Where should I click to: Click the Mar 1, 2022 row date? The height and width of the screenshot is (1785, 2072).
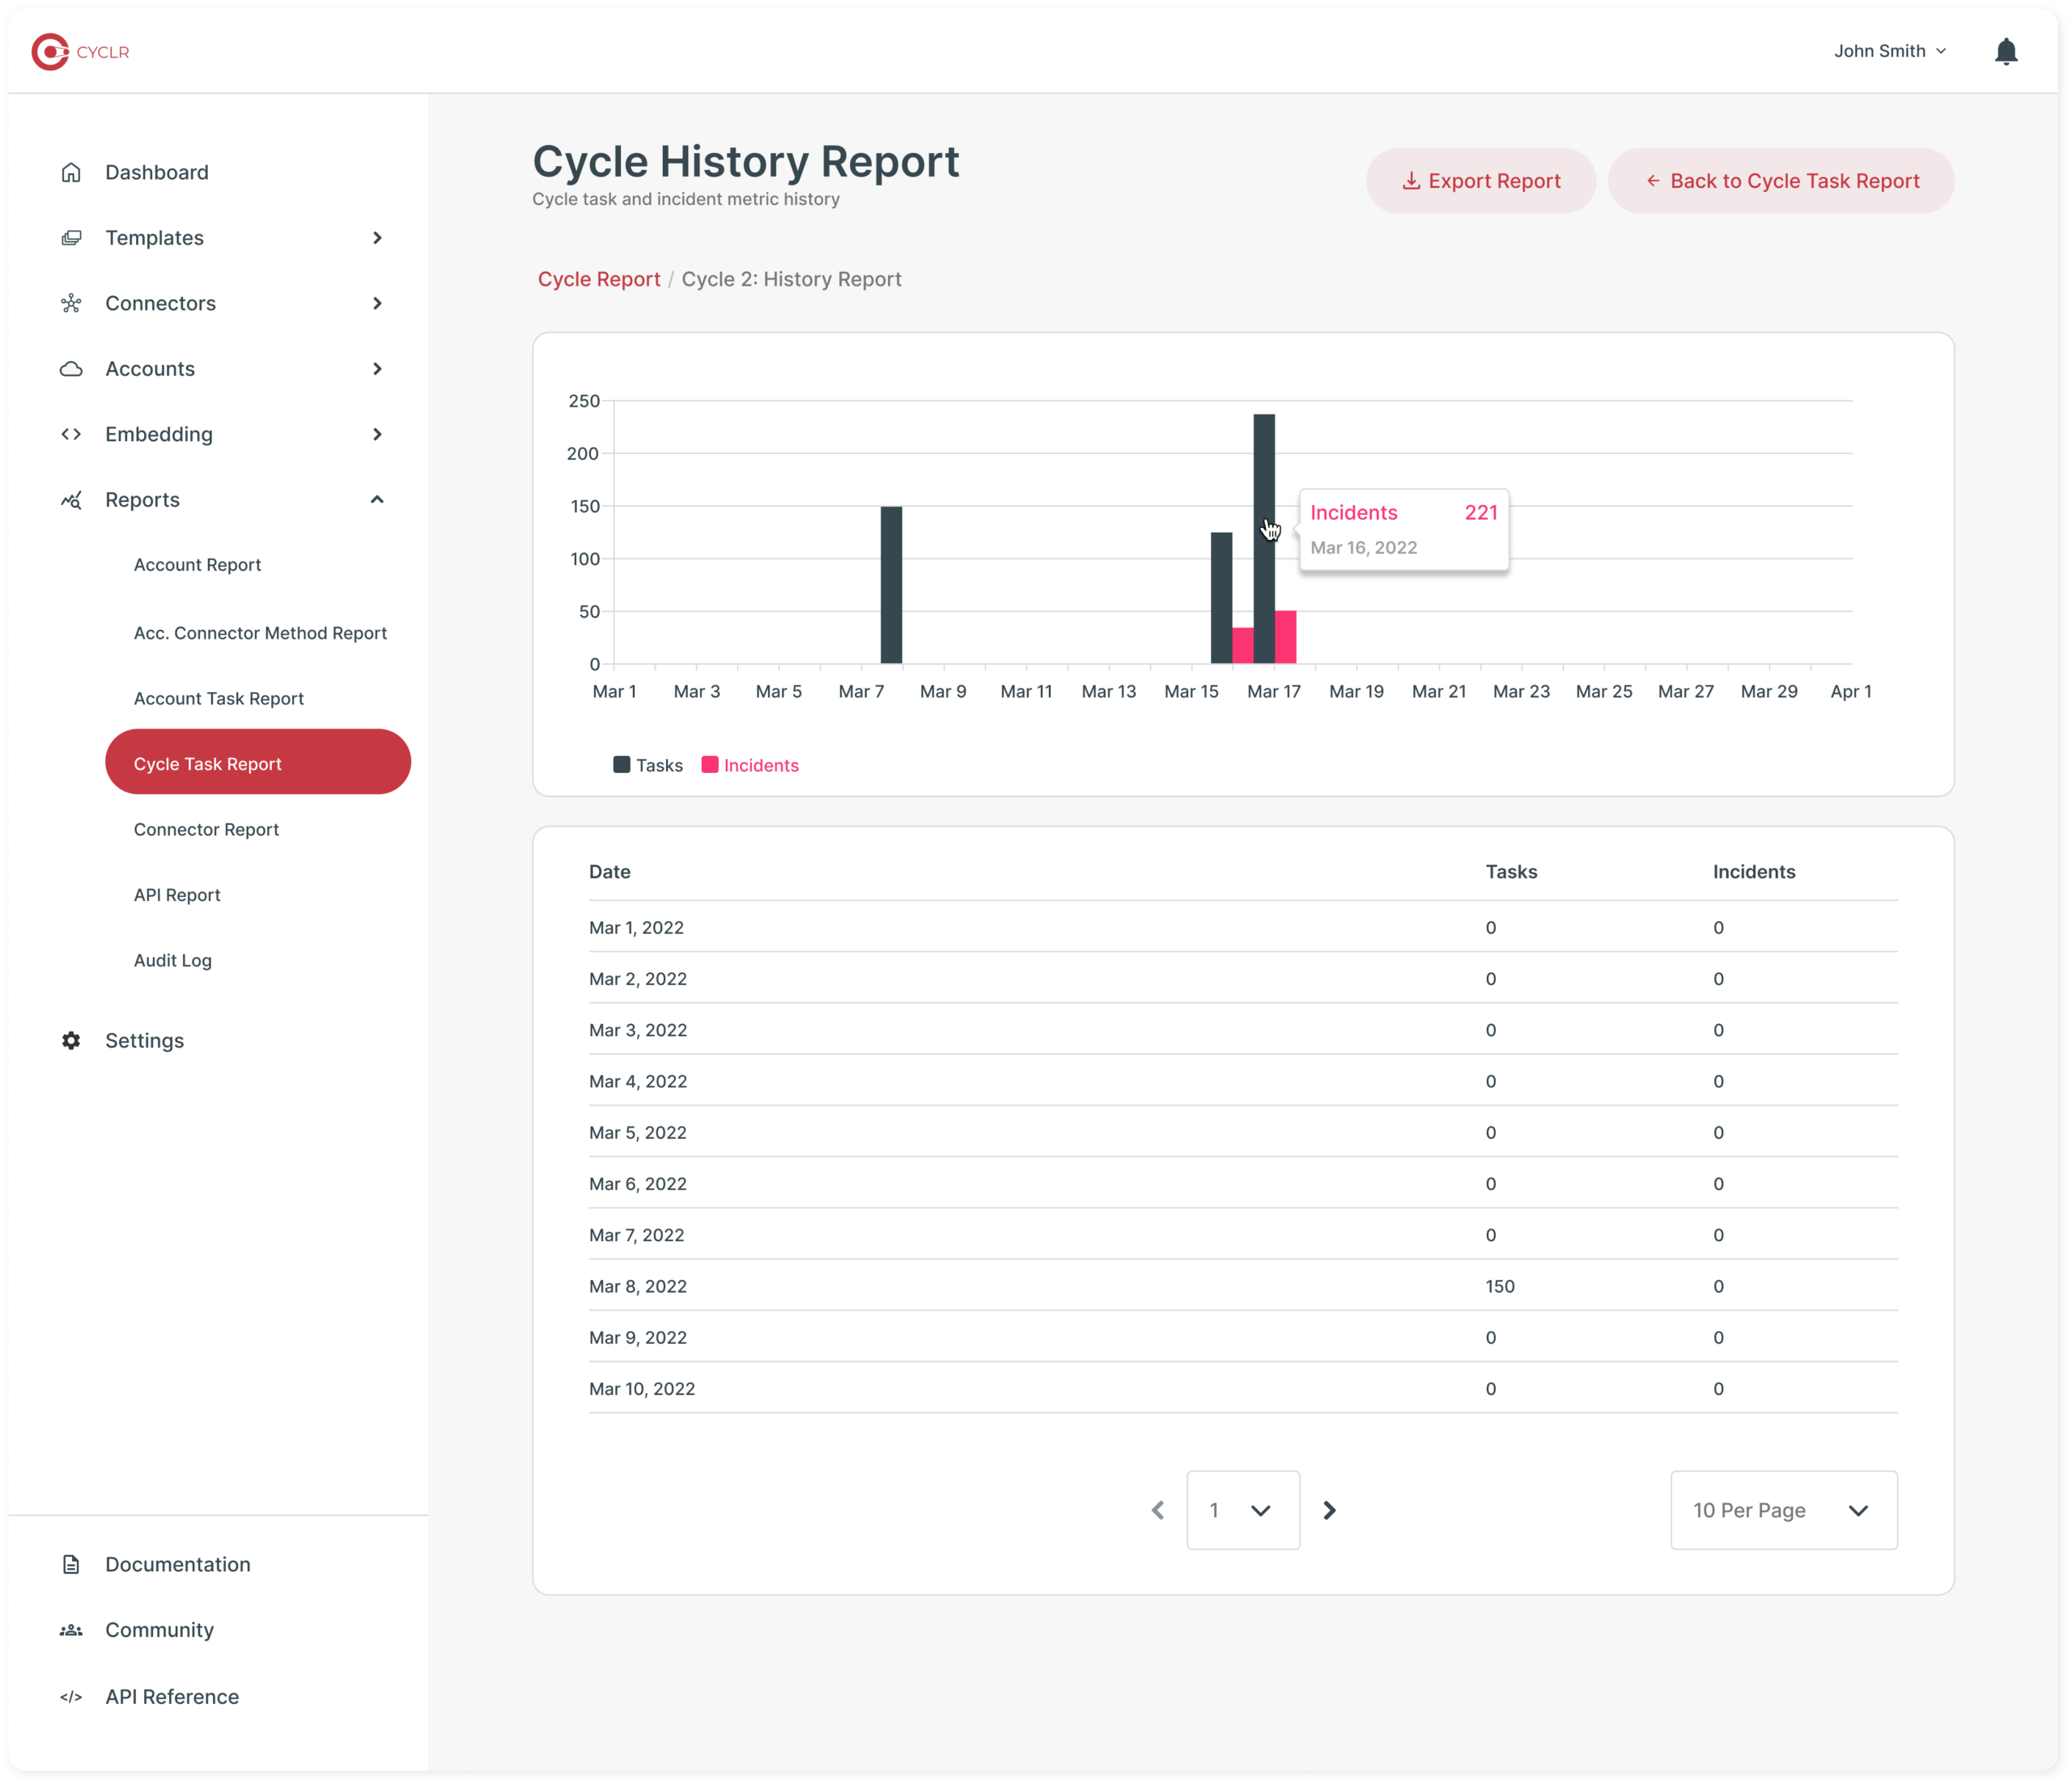pyautogui.click(x=636, y=927)
